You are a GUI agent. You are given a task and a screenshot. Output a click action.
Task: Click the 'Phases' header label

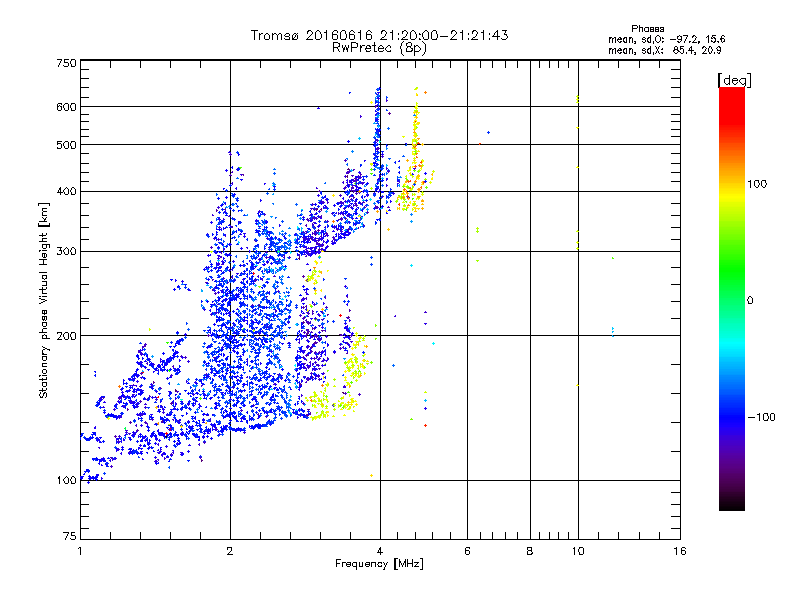click(x=647, y=29)
